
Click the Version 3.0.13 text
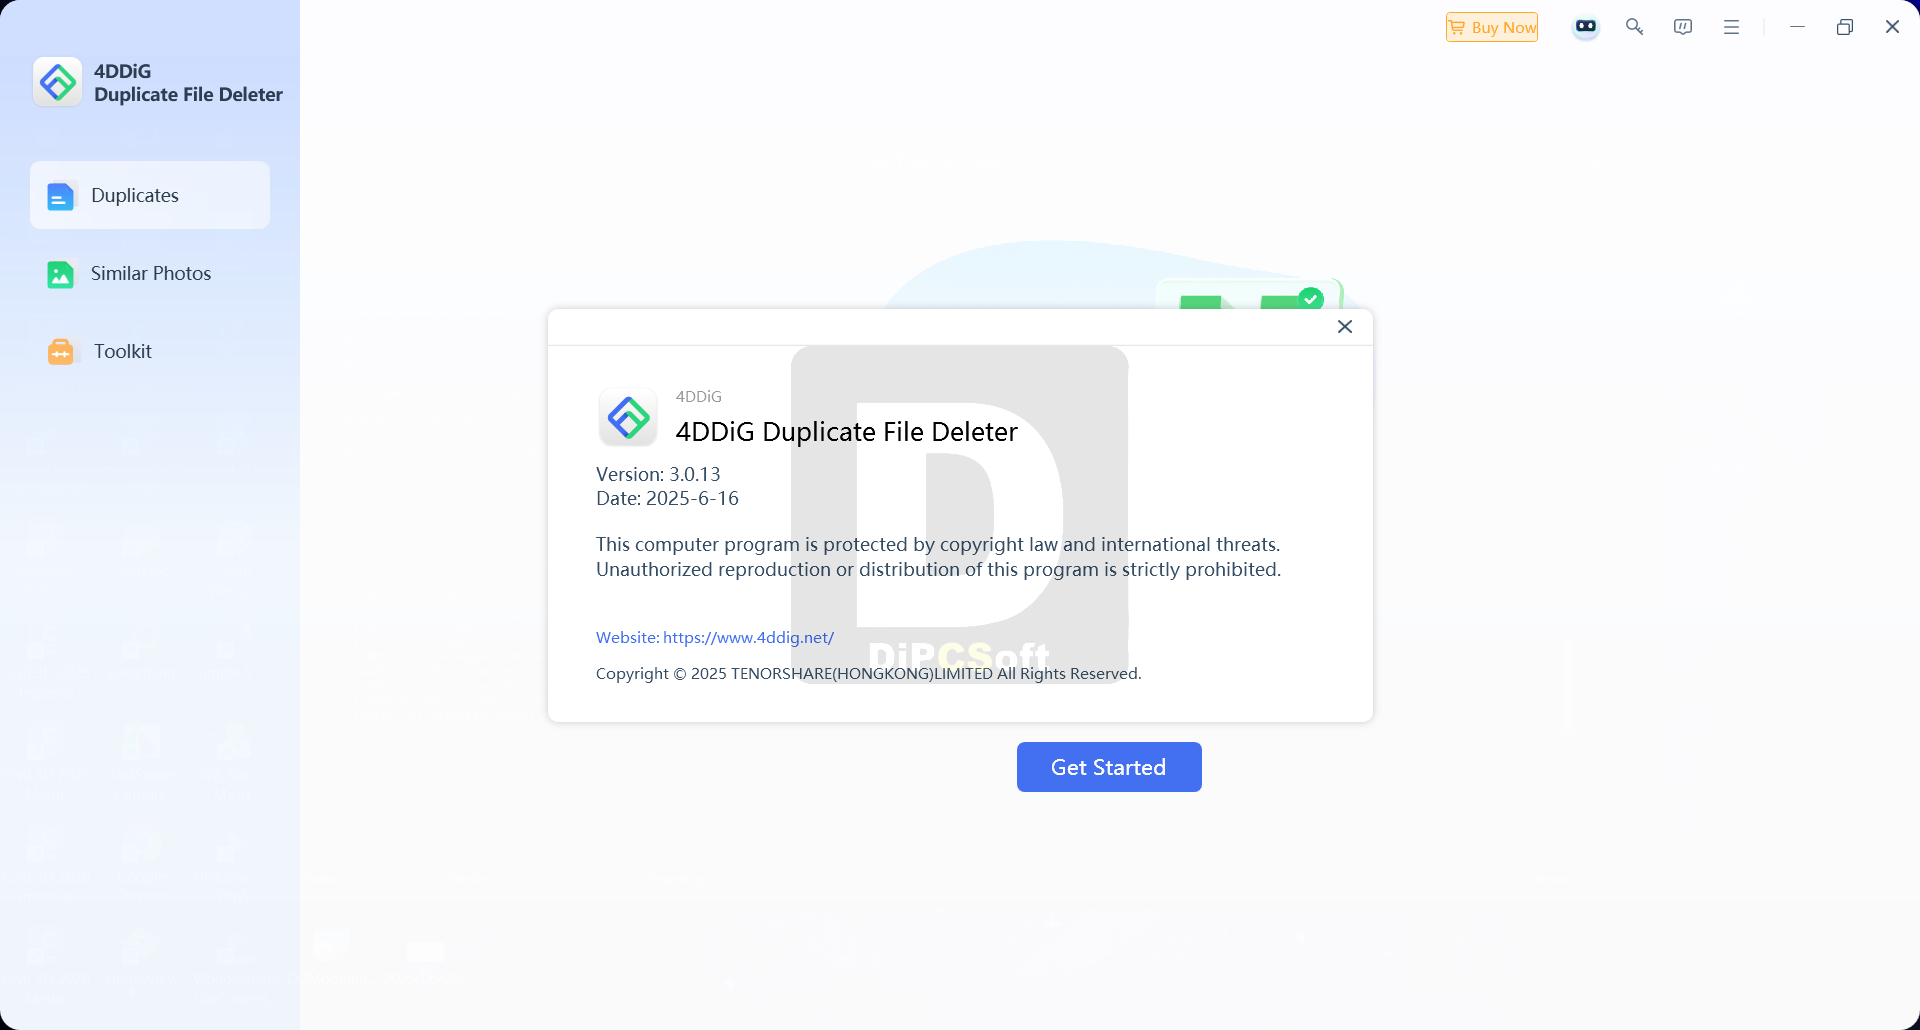658,474
